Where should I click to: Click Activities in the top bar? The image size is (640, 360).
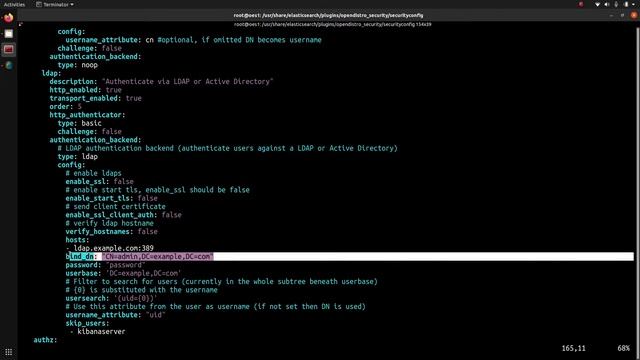pyautogui.click(x=14, y=4)
